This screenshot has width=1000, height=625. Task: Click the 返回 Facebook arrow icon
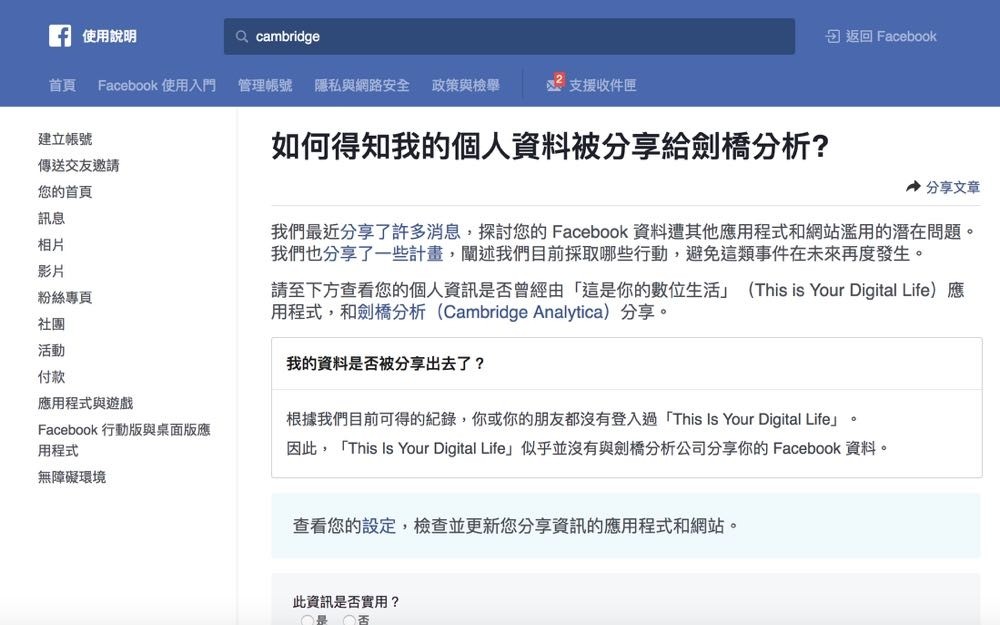(x=832, y=37)
